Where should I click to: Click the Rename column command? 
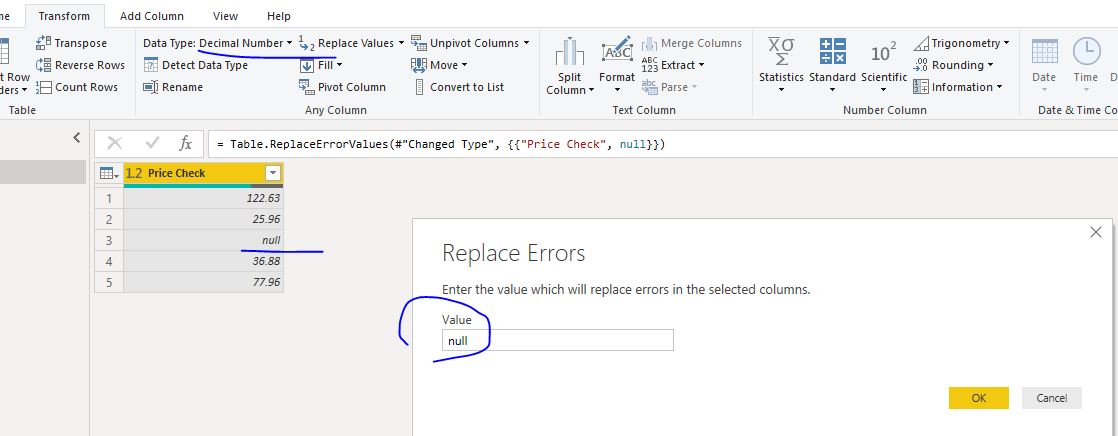(x=173, y=87)
